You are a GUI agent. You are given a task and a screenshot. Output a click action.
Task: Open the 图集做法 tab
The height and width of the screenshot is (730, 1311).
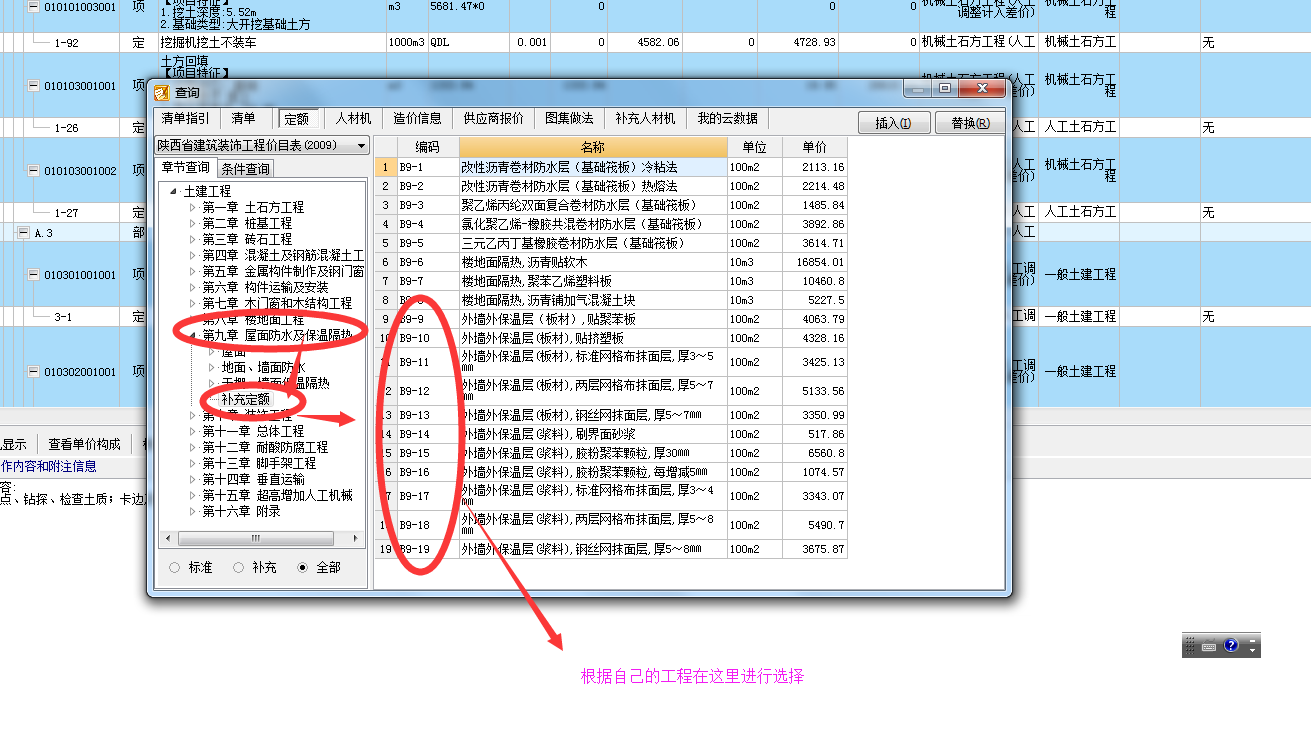click(x=569, y=118)
